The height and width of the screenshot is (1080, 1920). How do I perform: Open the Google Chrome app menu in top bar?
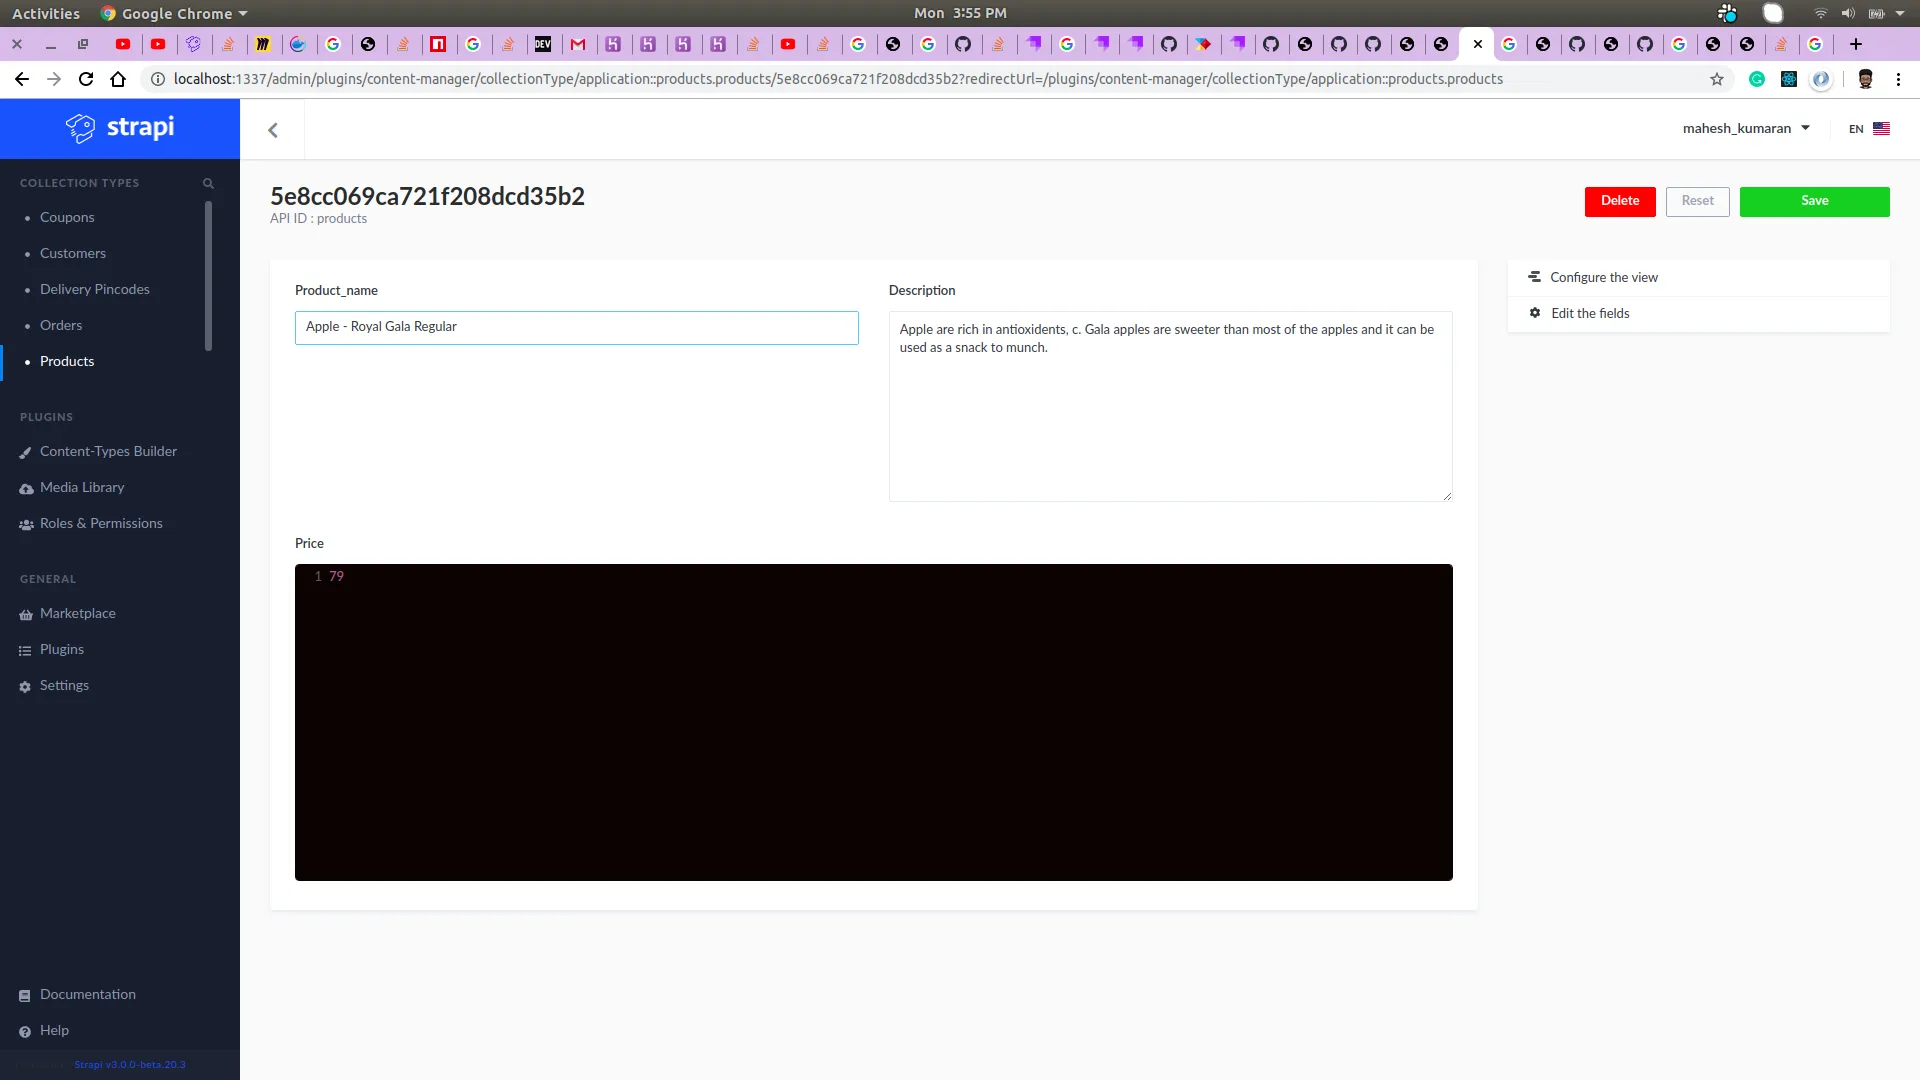coord(176,13)
